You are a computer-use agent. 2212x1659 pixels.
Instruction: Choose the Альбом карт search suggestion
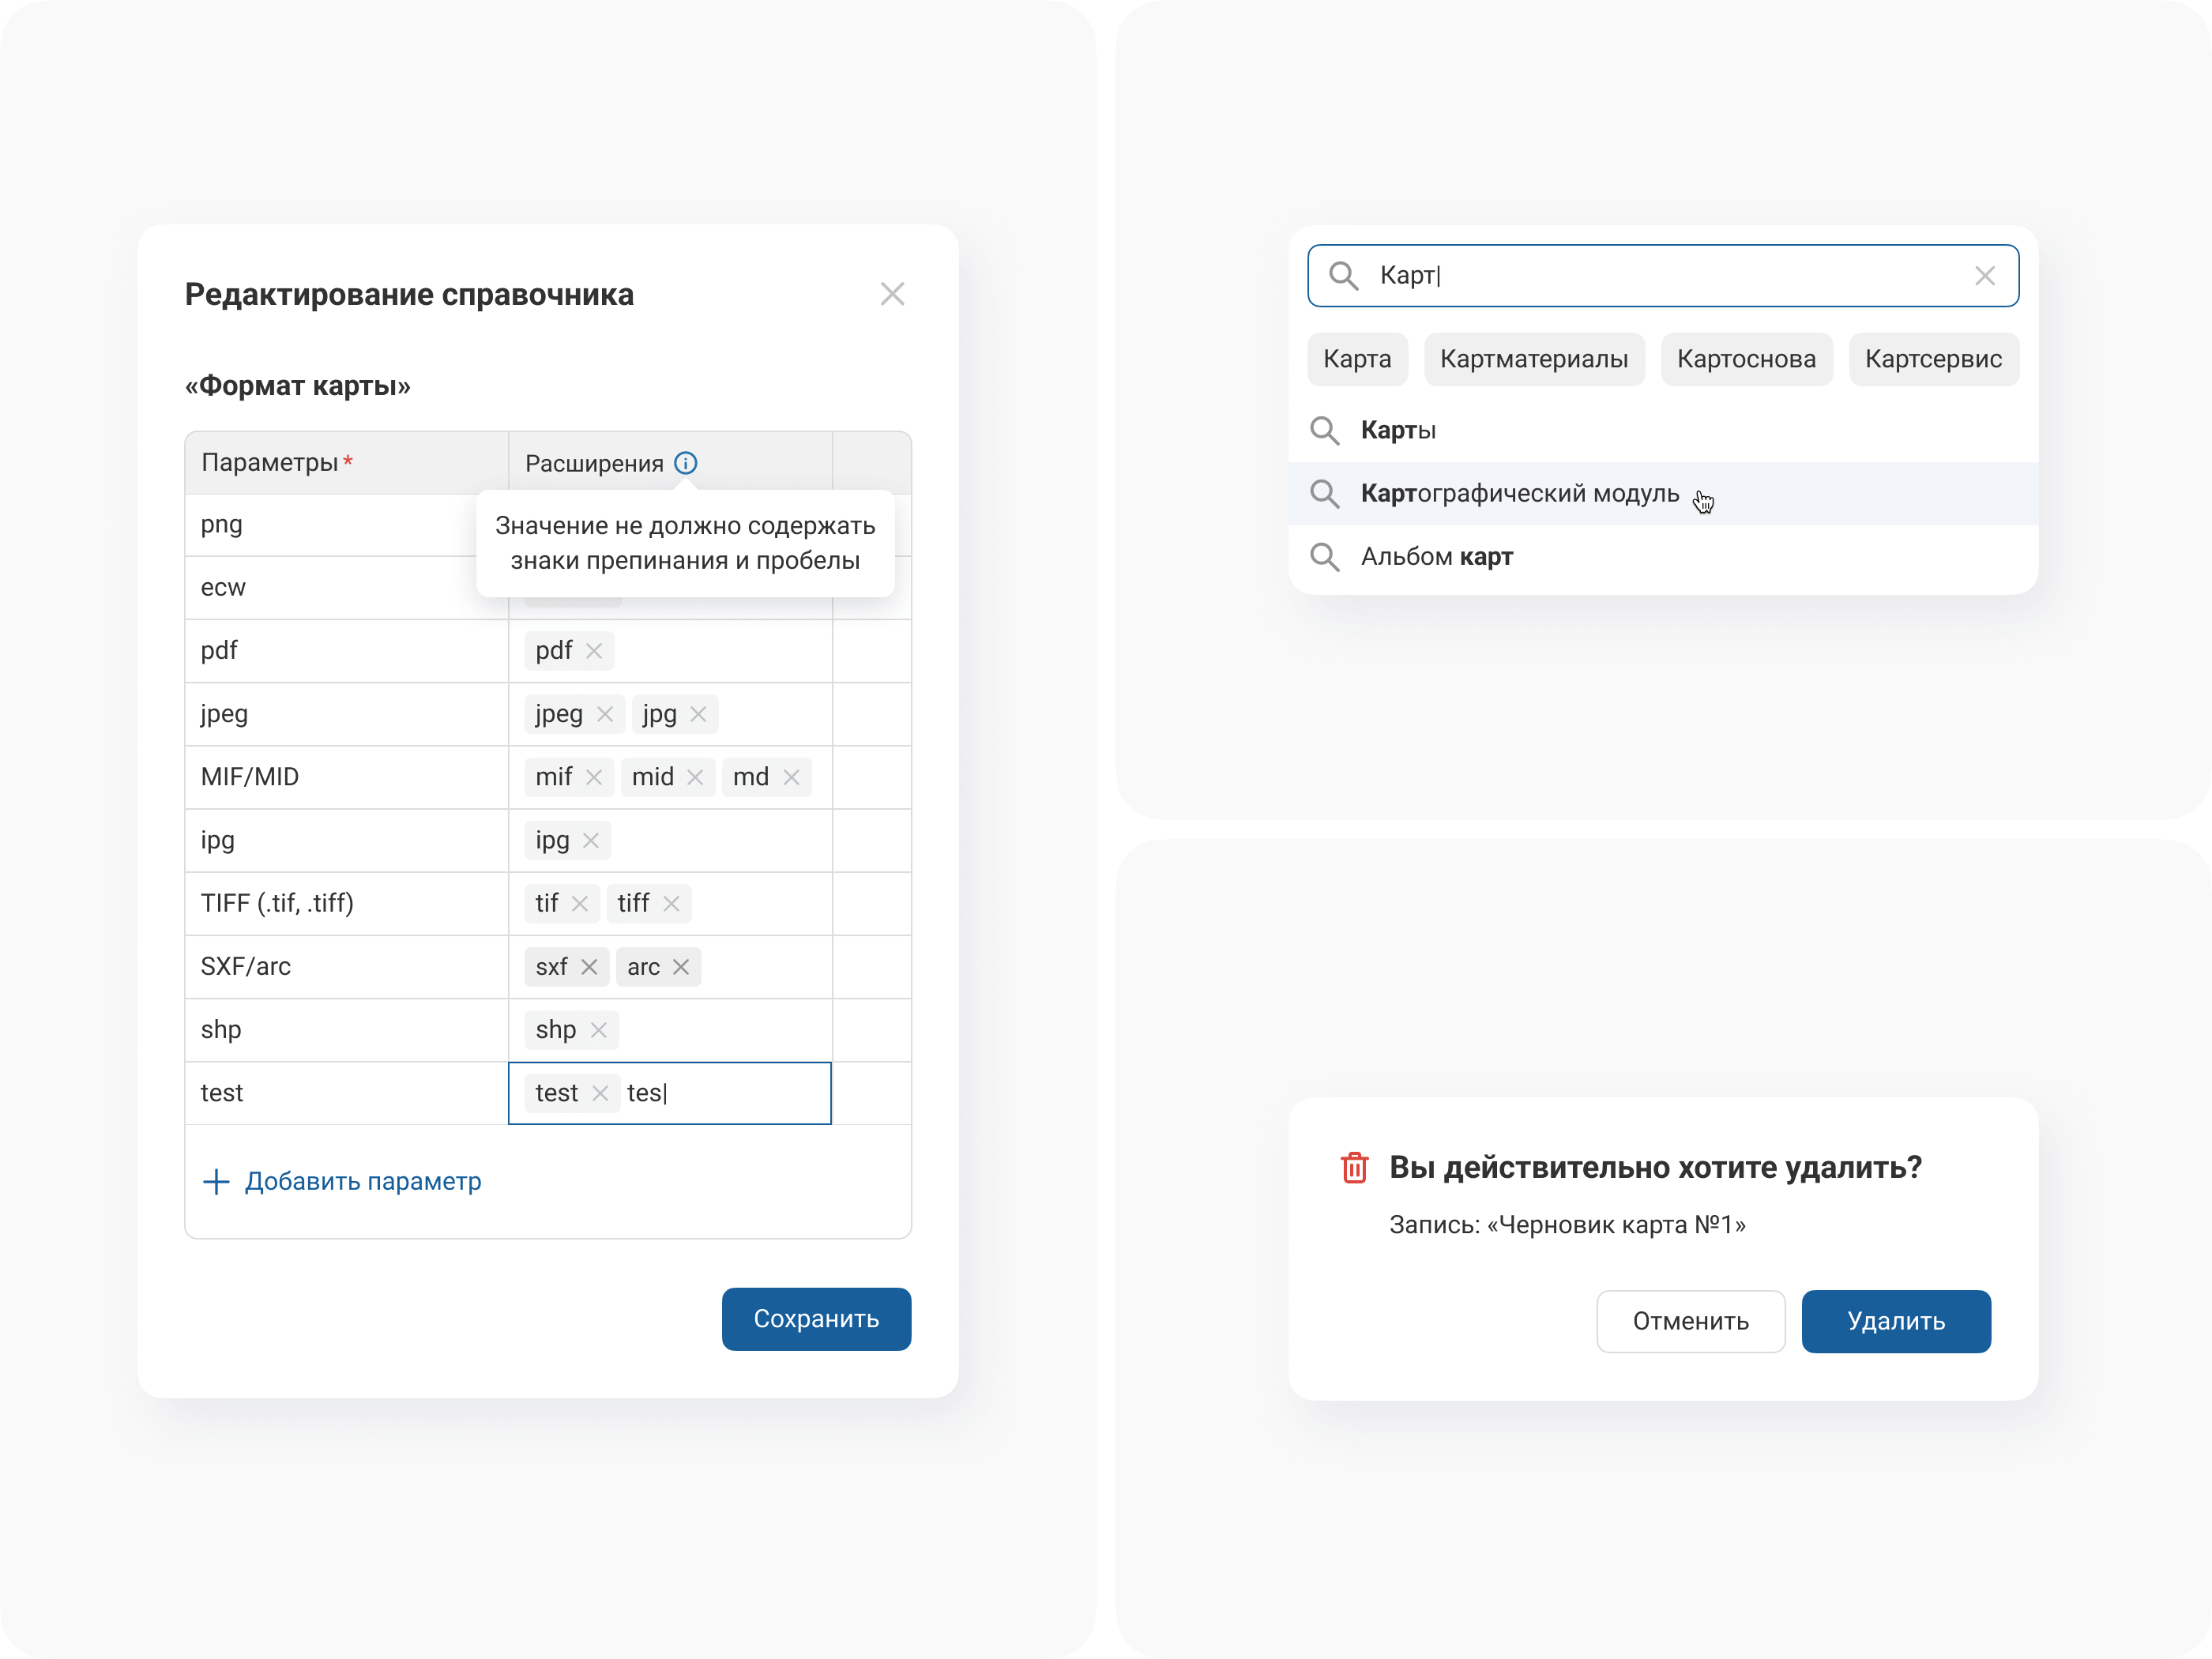point(1436,557)
